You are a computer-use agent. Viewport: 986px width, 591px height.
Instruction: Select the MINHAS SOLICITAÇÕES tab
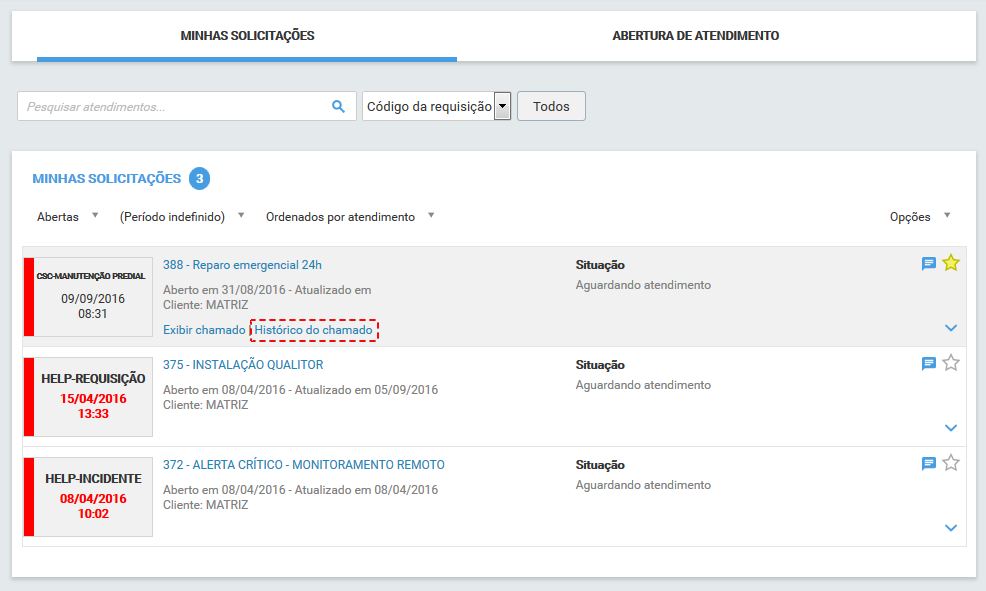[246, 34]
